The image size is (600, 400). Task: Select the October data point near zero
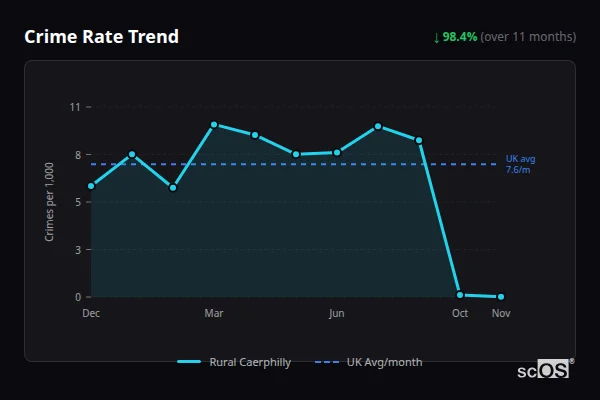460,295
